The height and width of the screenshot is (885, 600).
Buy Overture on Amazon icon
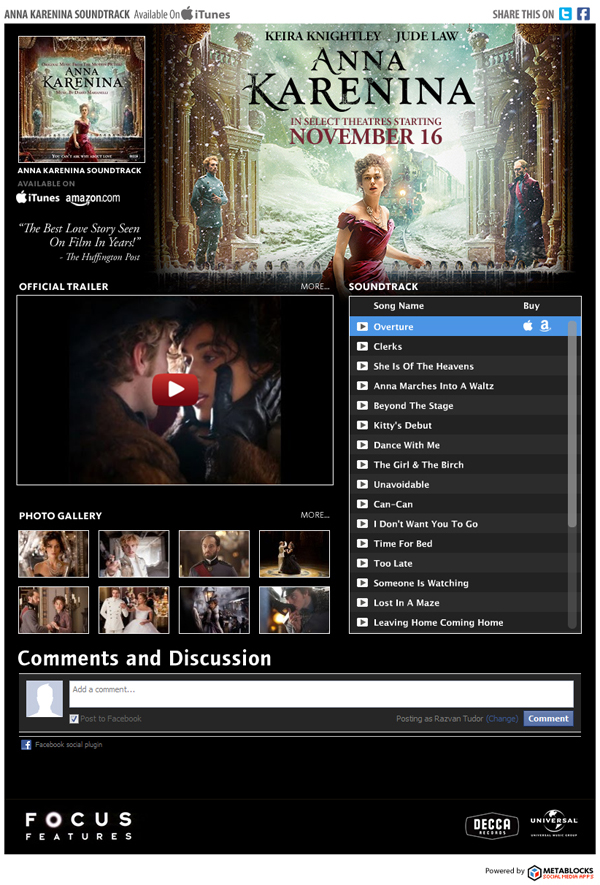click(545, 326)
